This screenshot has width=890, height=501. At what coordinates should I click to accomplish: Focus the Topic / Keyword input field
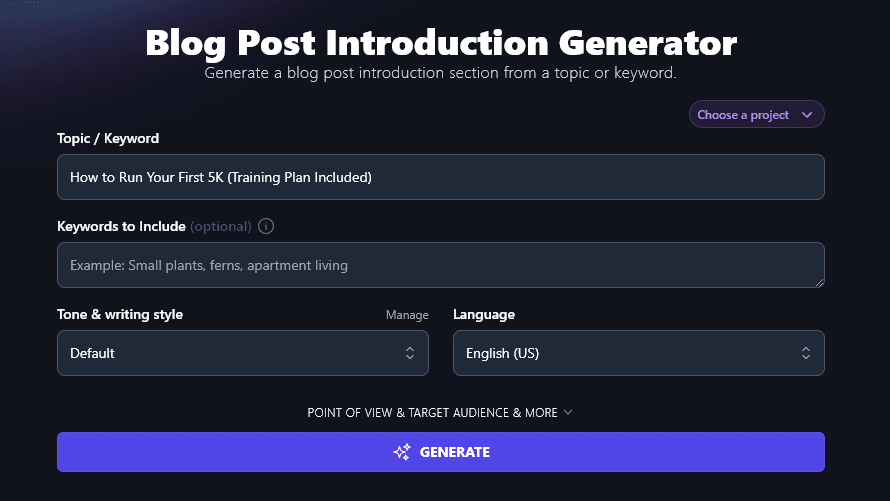click(x=440, y=177)
